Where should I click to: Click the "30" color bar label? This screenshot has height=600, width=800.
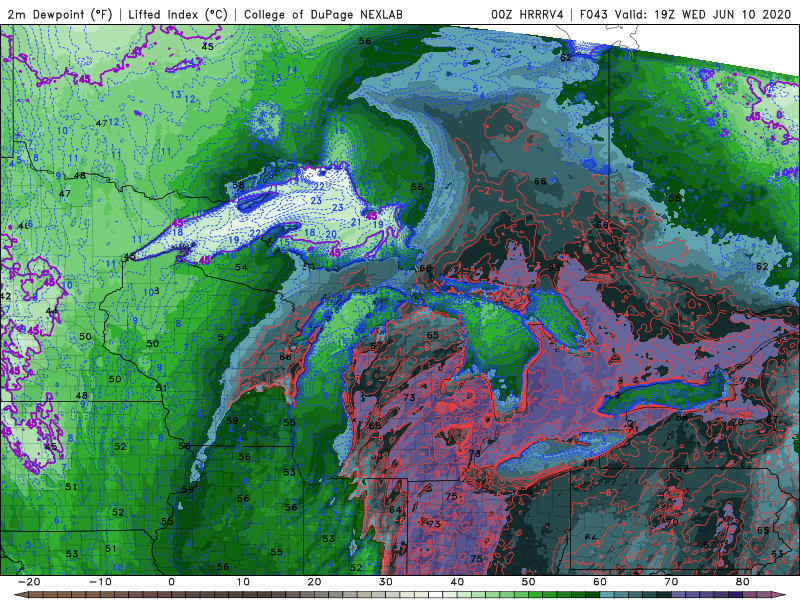coord(386,582)
